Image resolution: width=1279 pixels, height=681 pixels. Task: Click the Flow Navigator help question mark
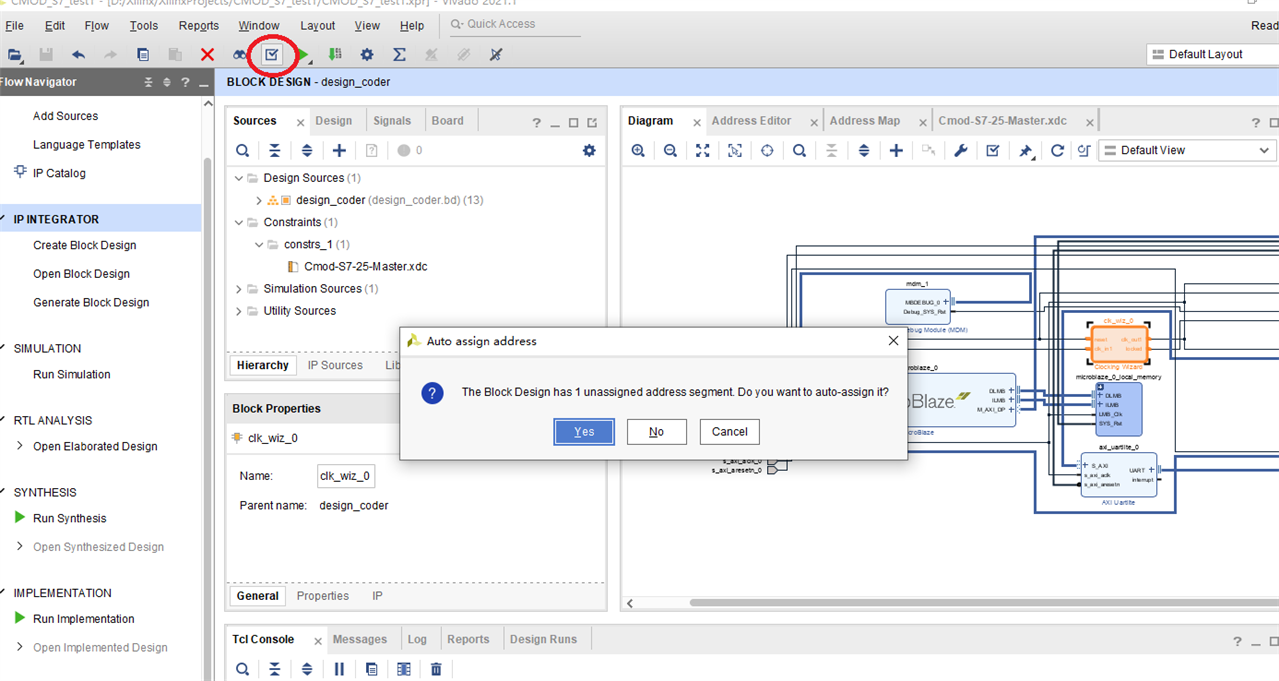pyautogui.click(x=185, y=82)
